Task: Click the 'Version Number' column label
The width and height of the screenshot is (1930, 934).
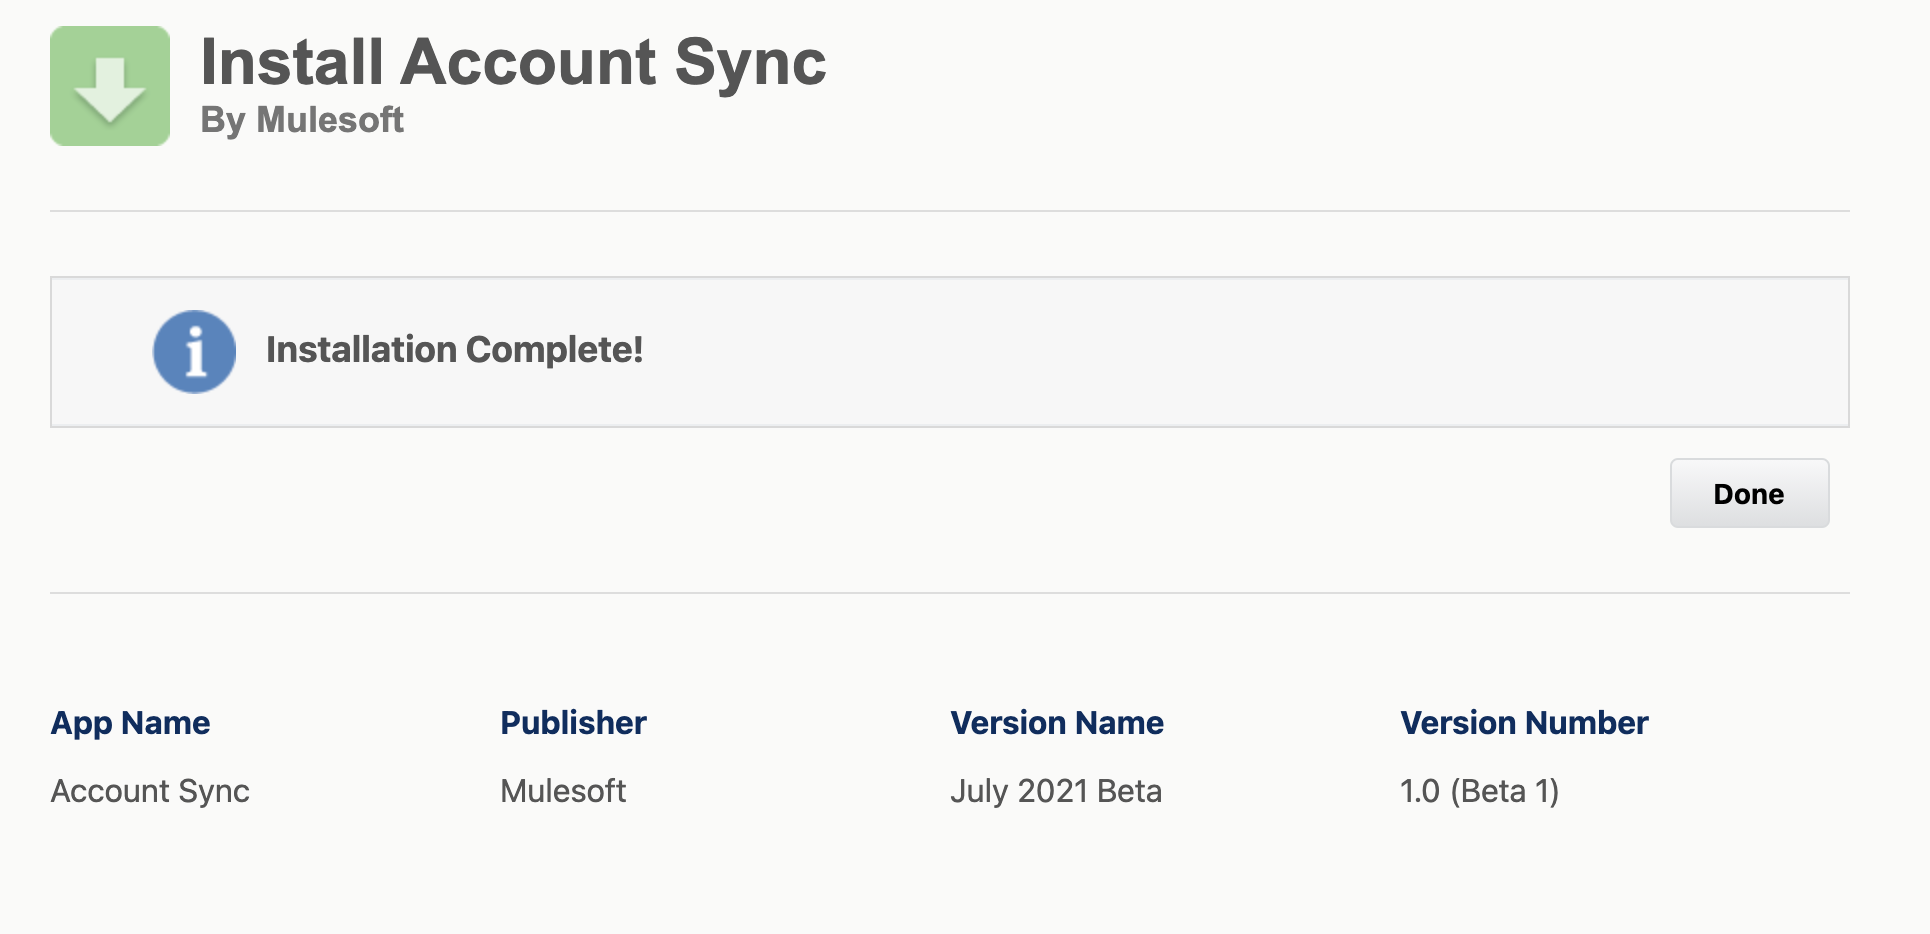Action: pyautogui.click(x=1524, y=722)
